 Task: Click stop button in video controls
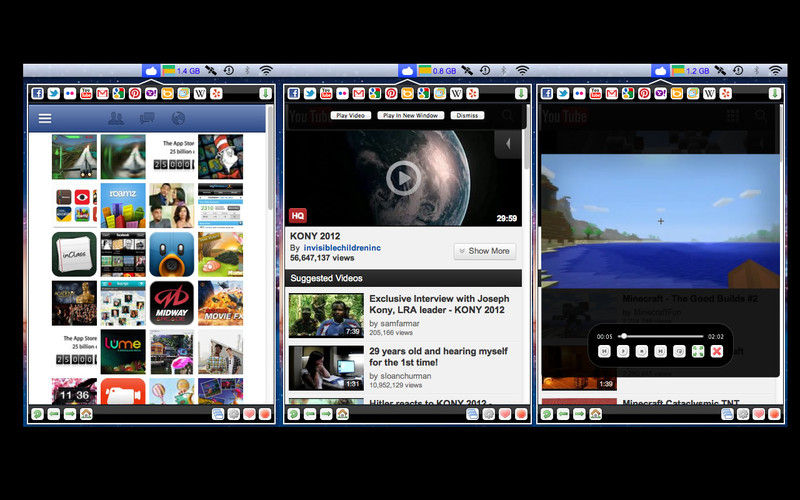(x=642, y=351)
